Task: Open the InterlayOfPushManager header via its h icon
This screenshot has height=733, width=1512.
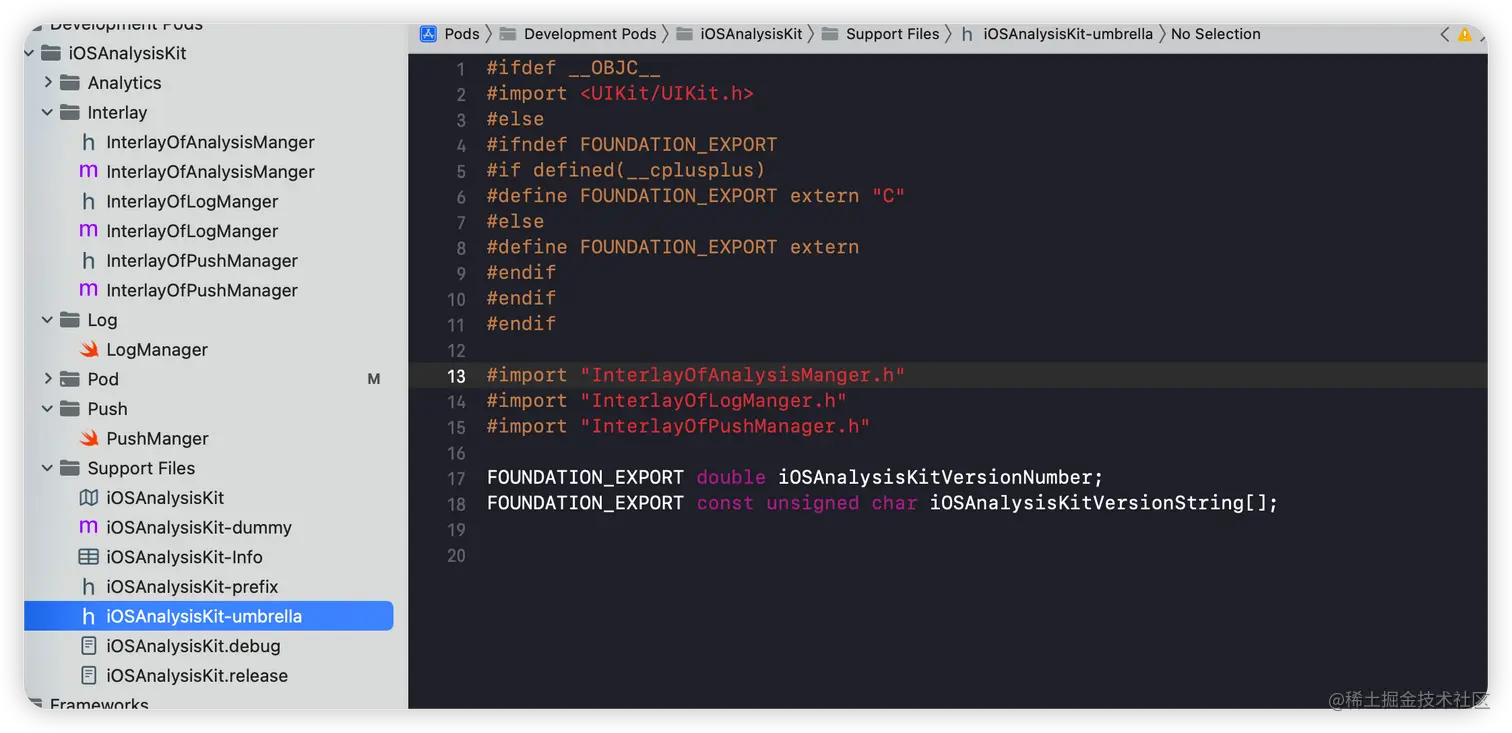Action: (89, 261)
